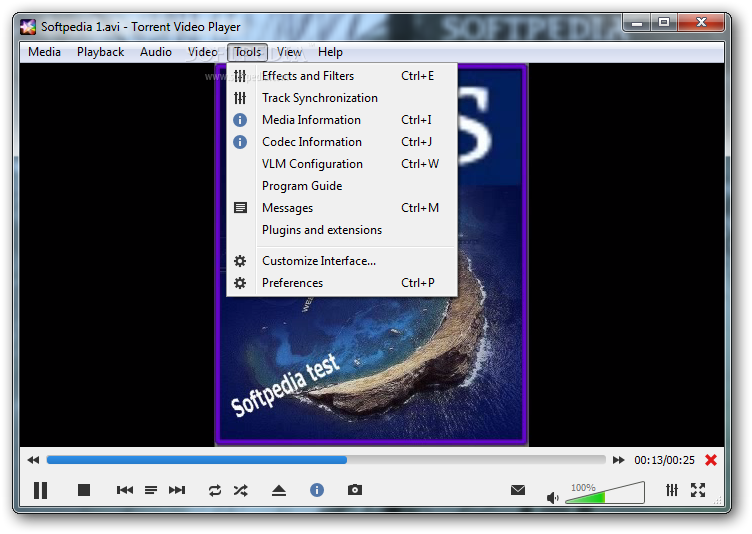Jump to the previous media track
Screen dimensions: 752x534
(x=125, y=490)
